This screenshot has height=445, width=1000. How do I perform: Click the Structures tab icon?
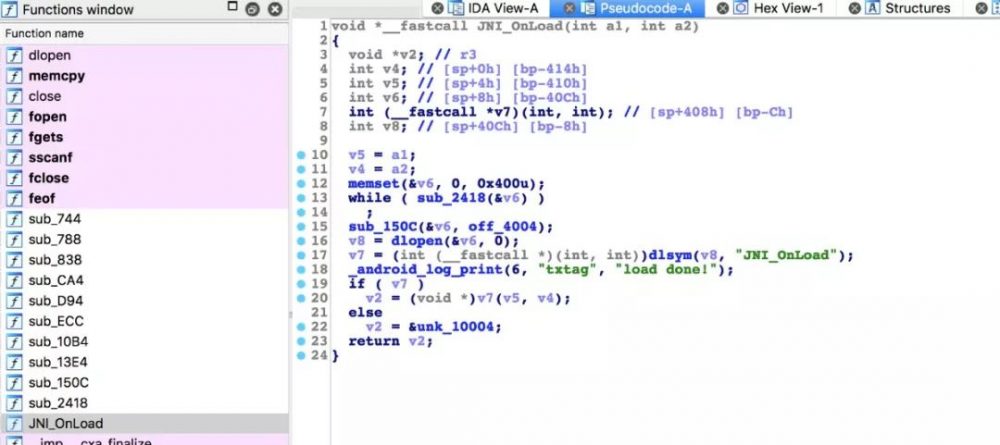tap(872, 8)
